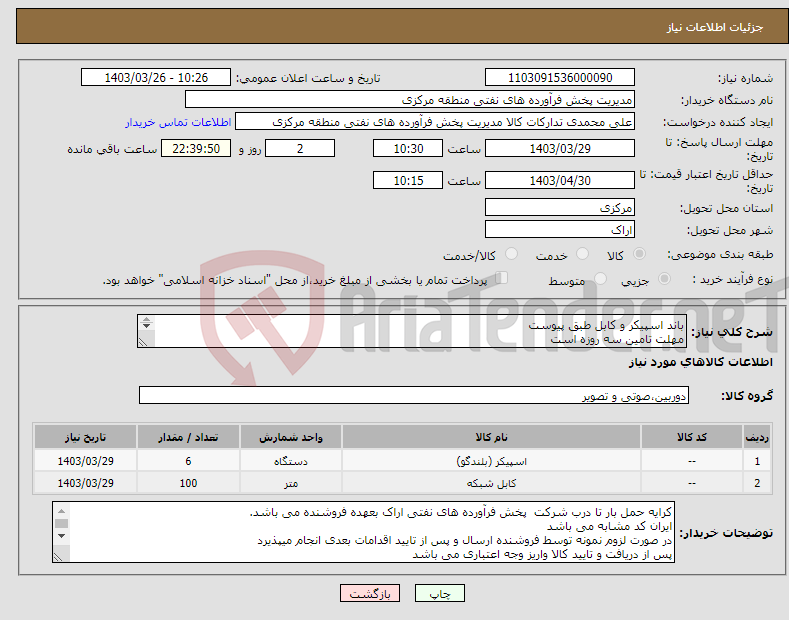Click unit متر in network cable row

tap(291, 483)
